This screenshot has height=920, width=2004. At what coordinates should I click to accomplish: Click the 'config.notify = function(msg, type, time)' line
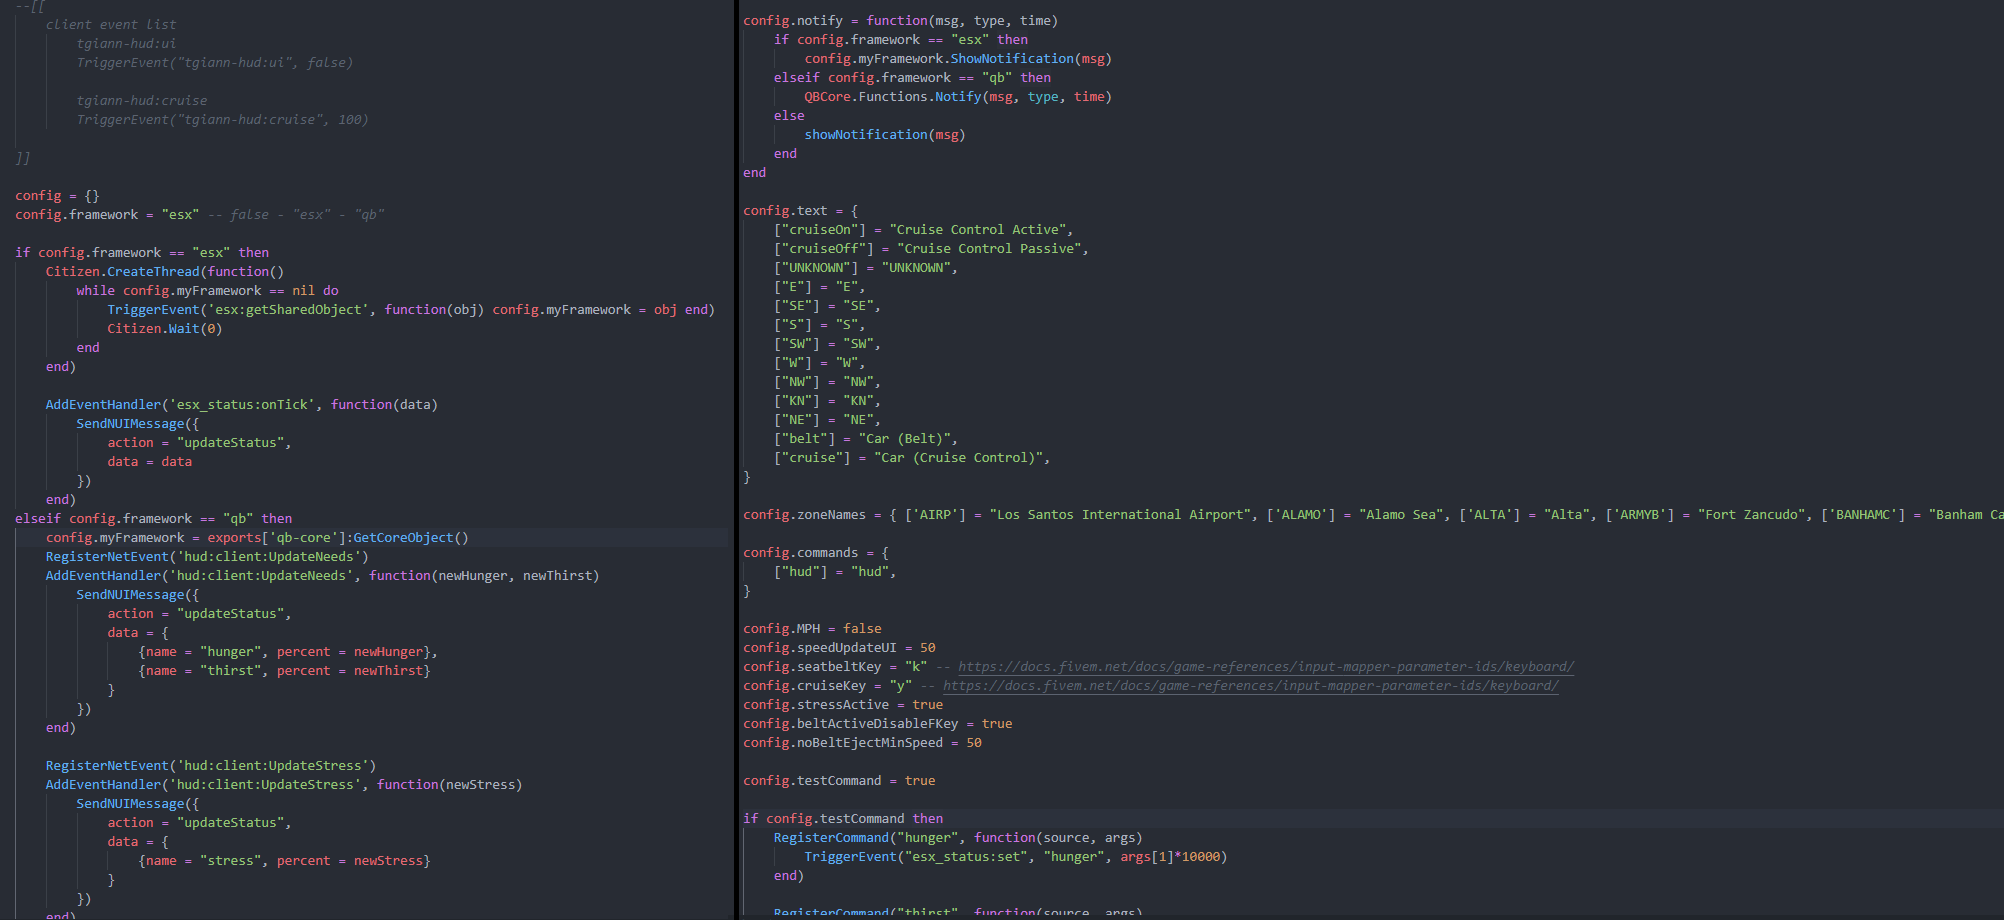900,20
